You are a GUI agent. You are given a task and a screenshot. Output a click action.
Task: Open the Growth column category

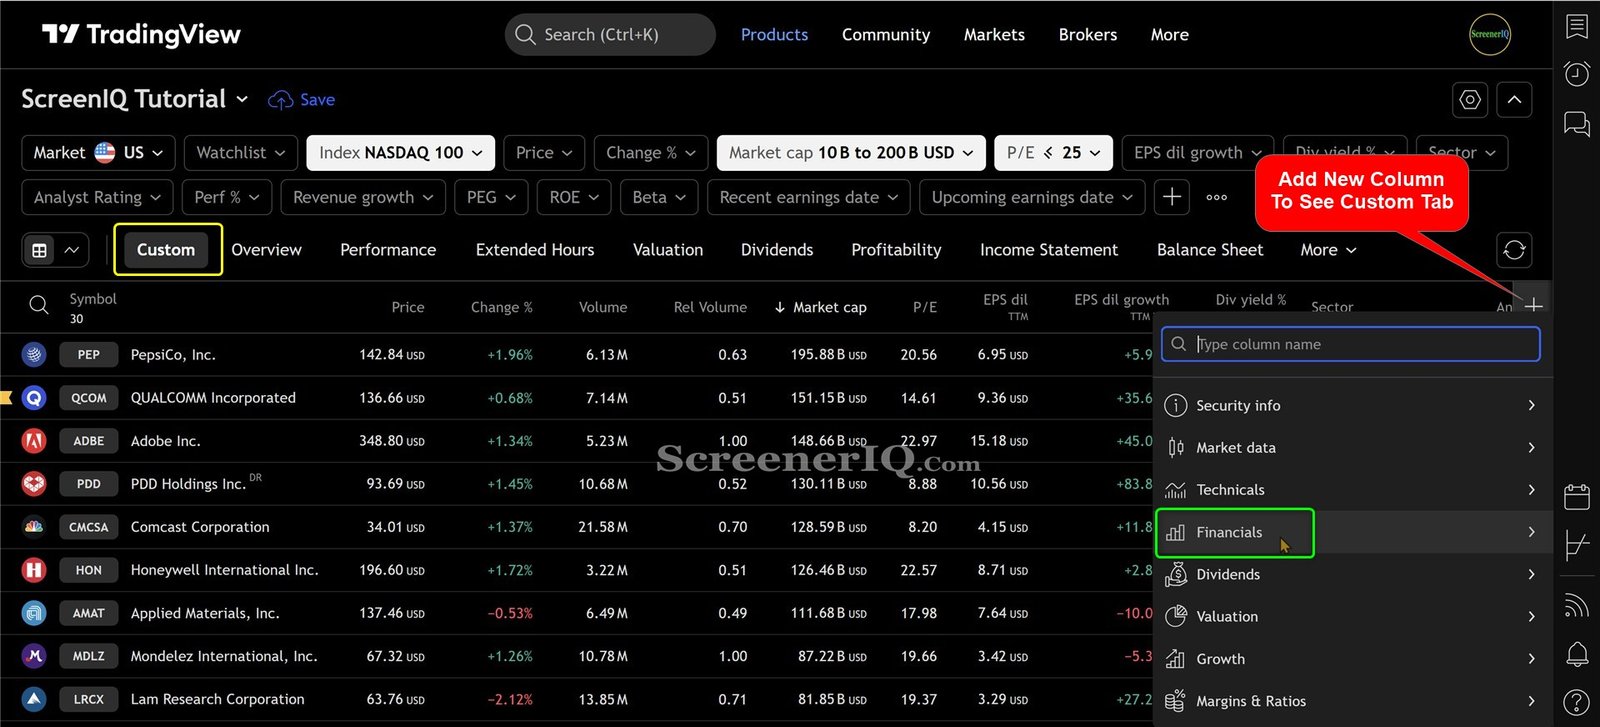click(x=1353, y=659)
